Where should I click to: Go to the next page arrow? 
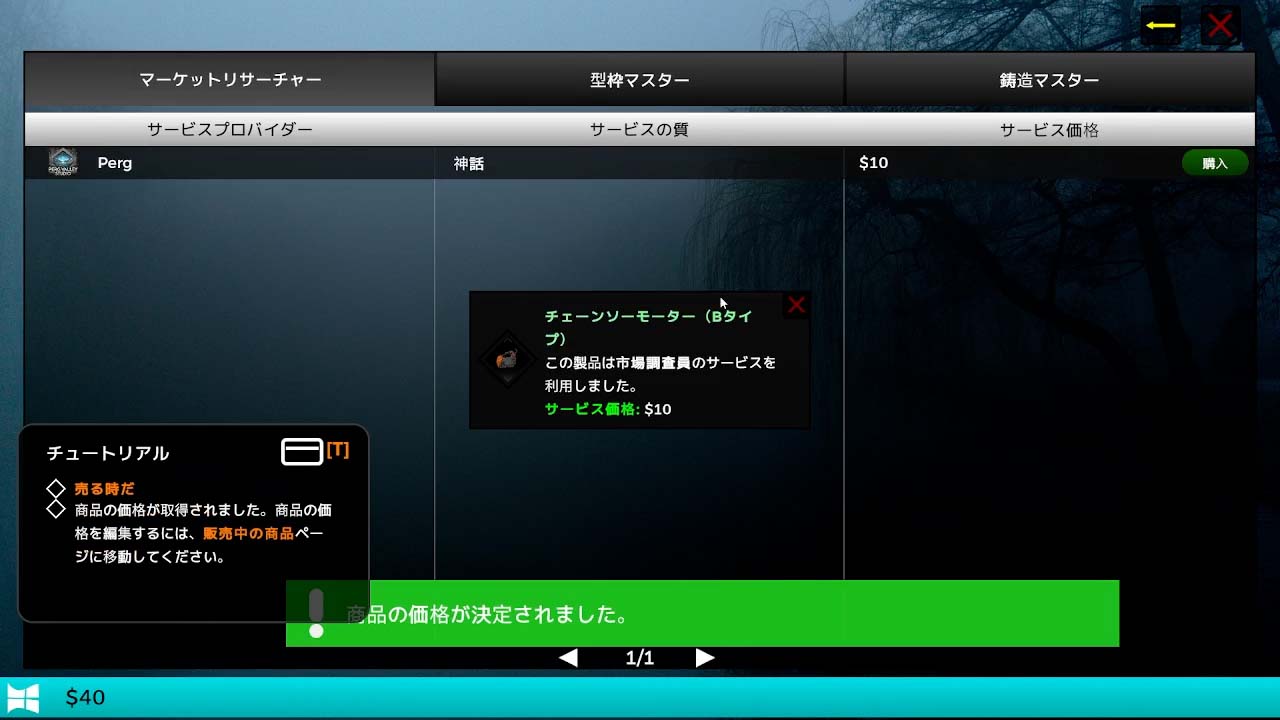point(705,657)
